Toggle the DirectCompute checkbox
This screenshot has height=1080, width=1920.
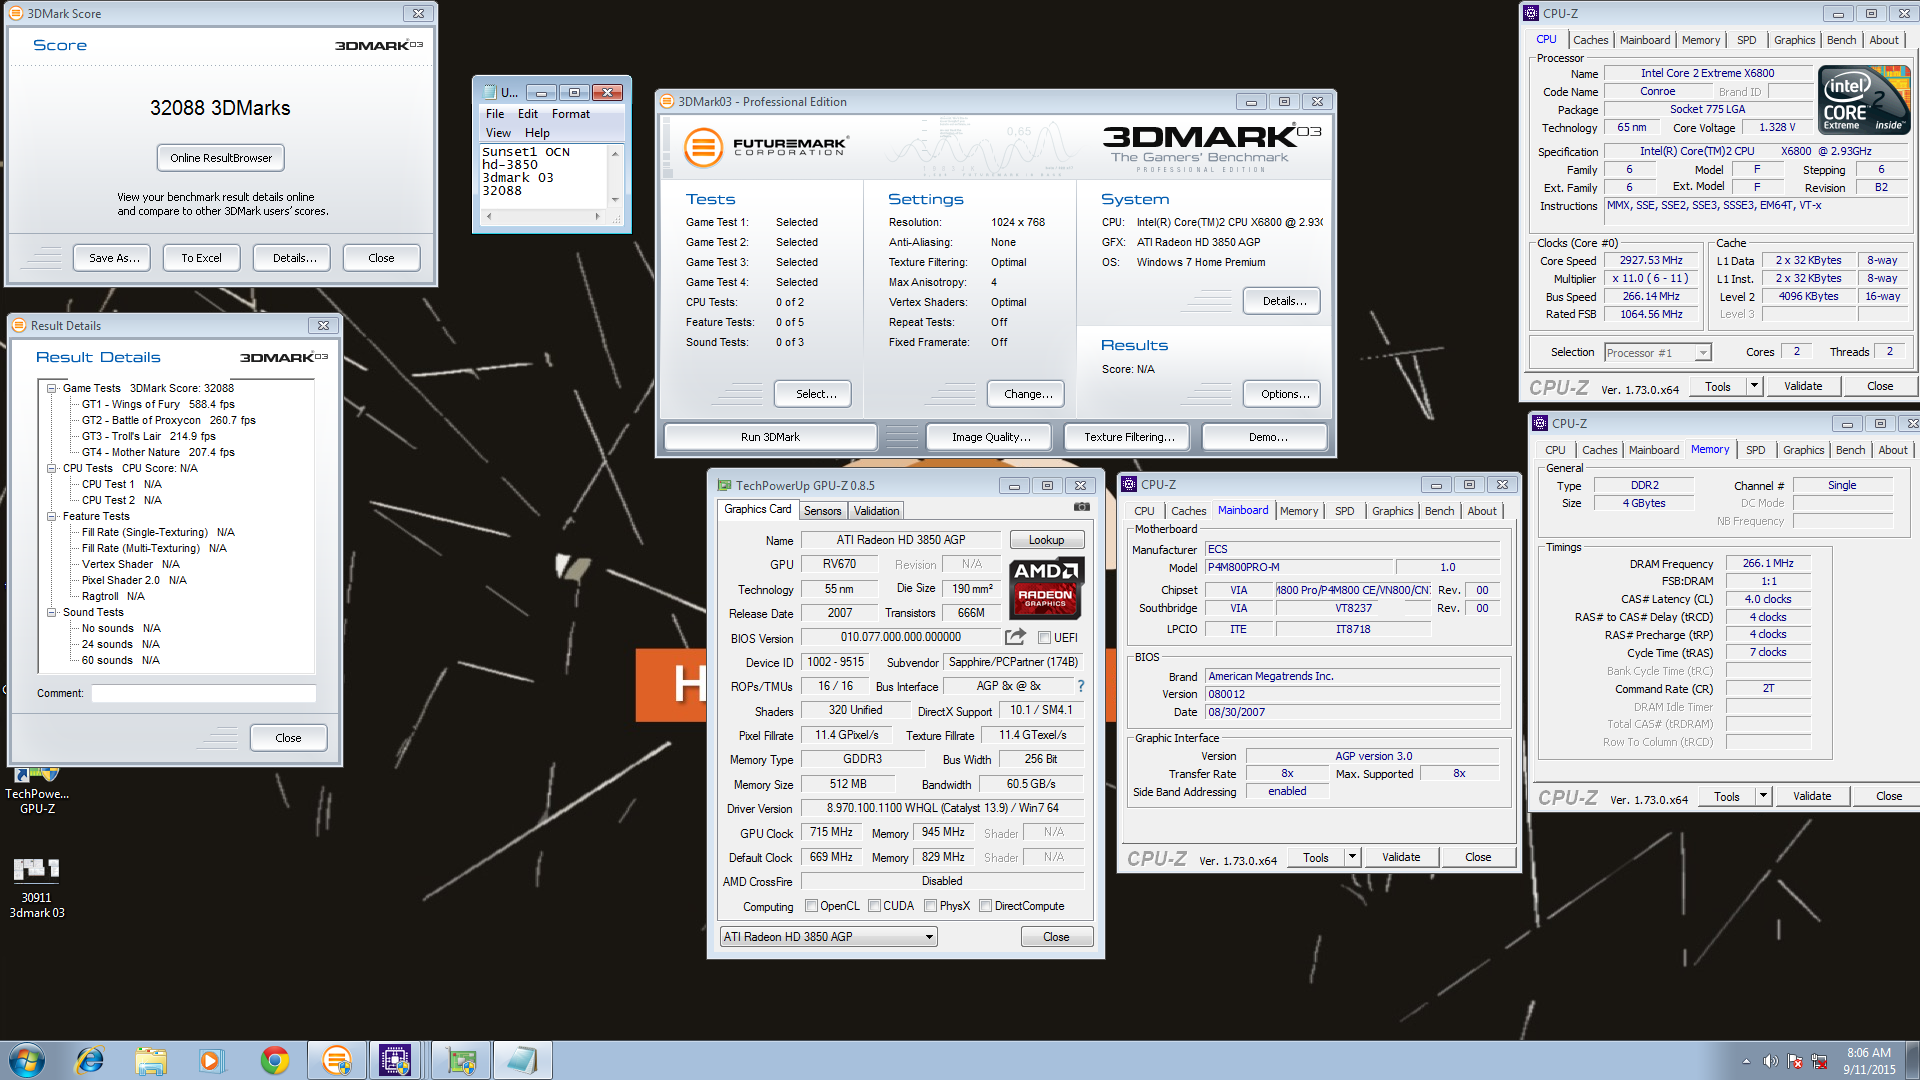(985, 906)
